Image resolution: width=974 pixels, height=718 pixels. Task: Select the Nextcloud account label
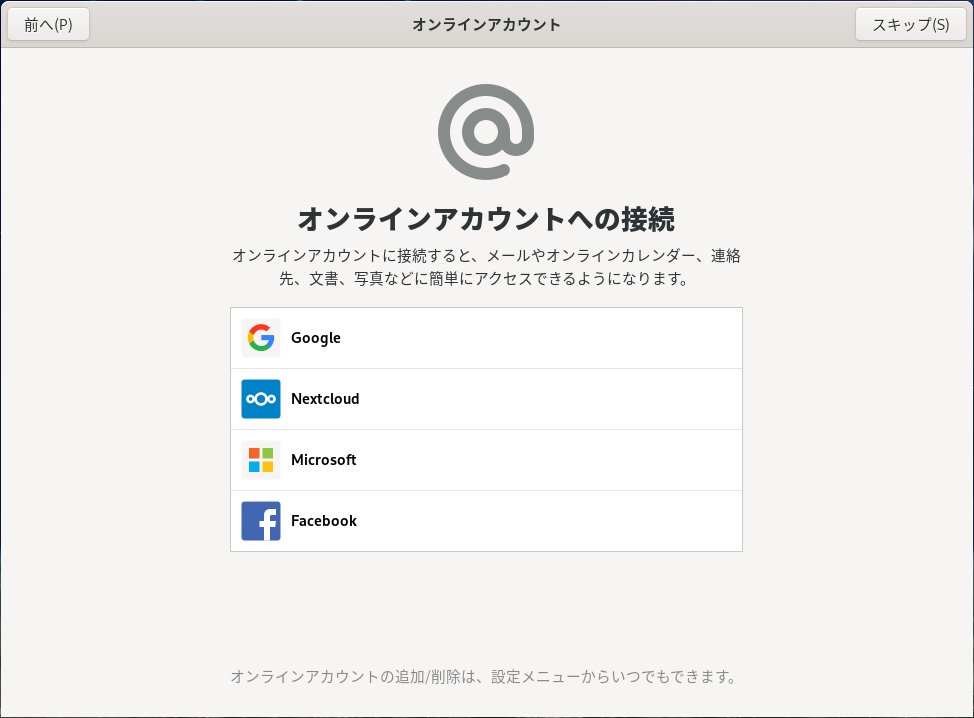pos(325,399)
